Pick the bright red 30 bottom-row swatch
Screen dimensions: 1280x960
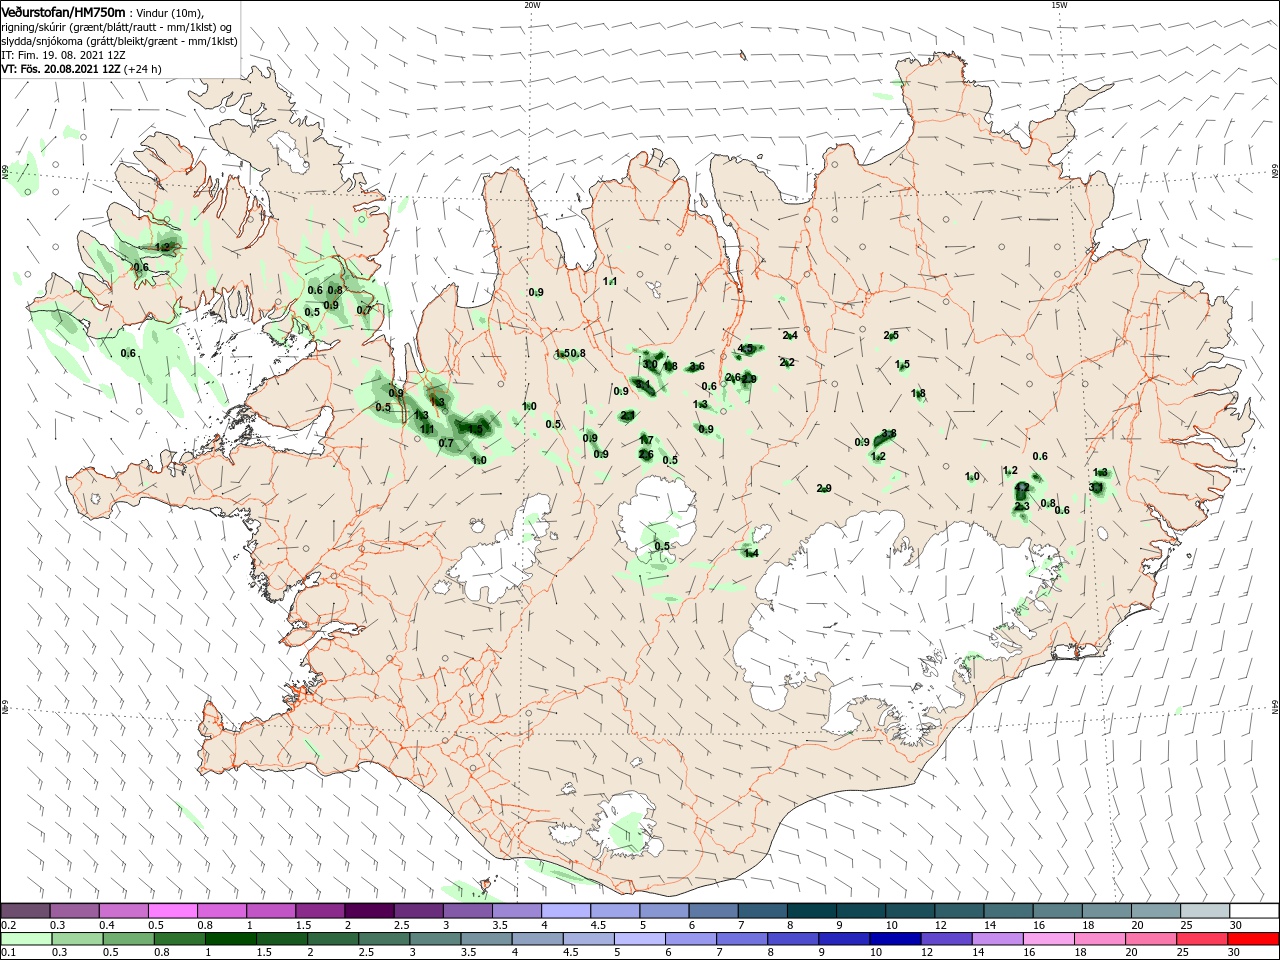pyautogui.click(x=1254, y=939)
